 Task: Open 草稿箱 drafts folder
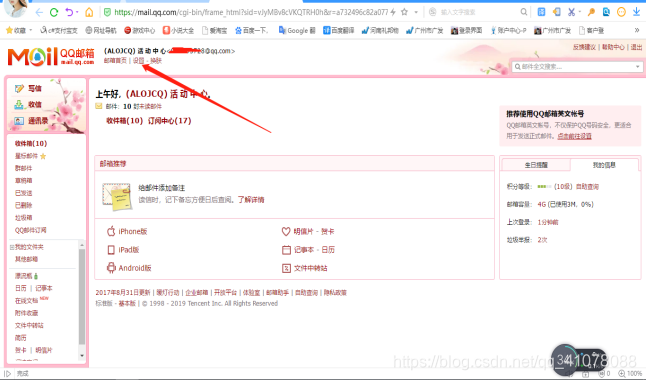[x=23, y=181]
